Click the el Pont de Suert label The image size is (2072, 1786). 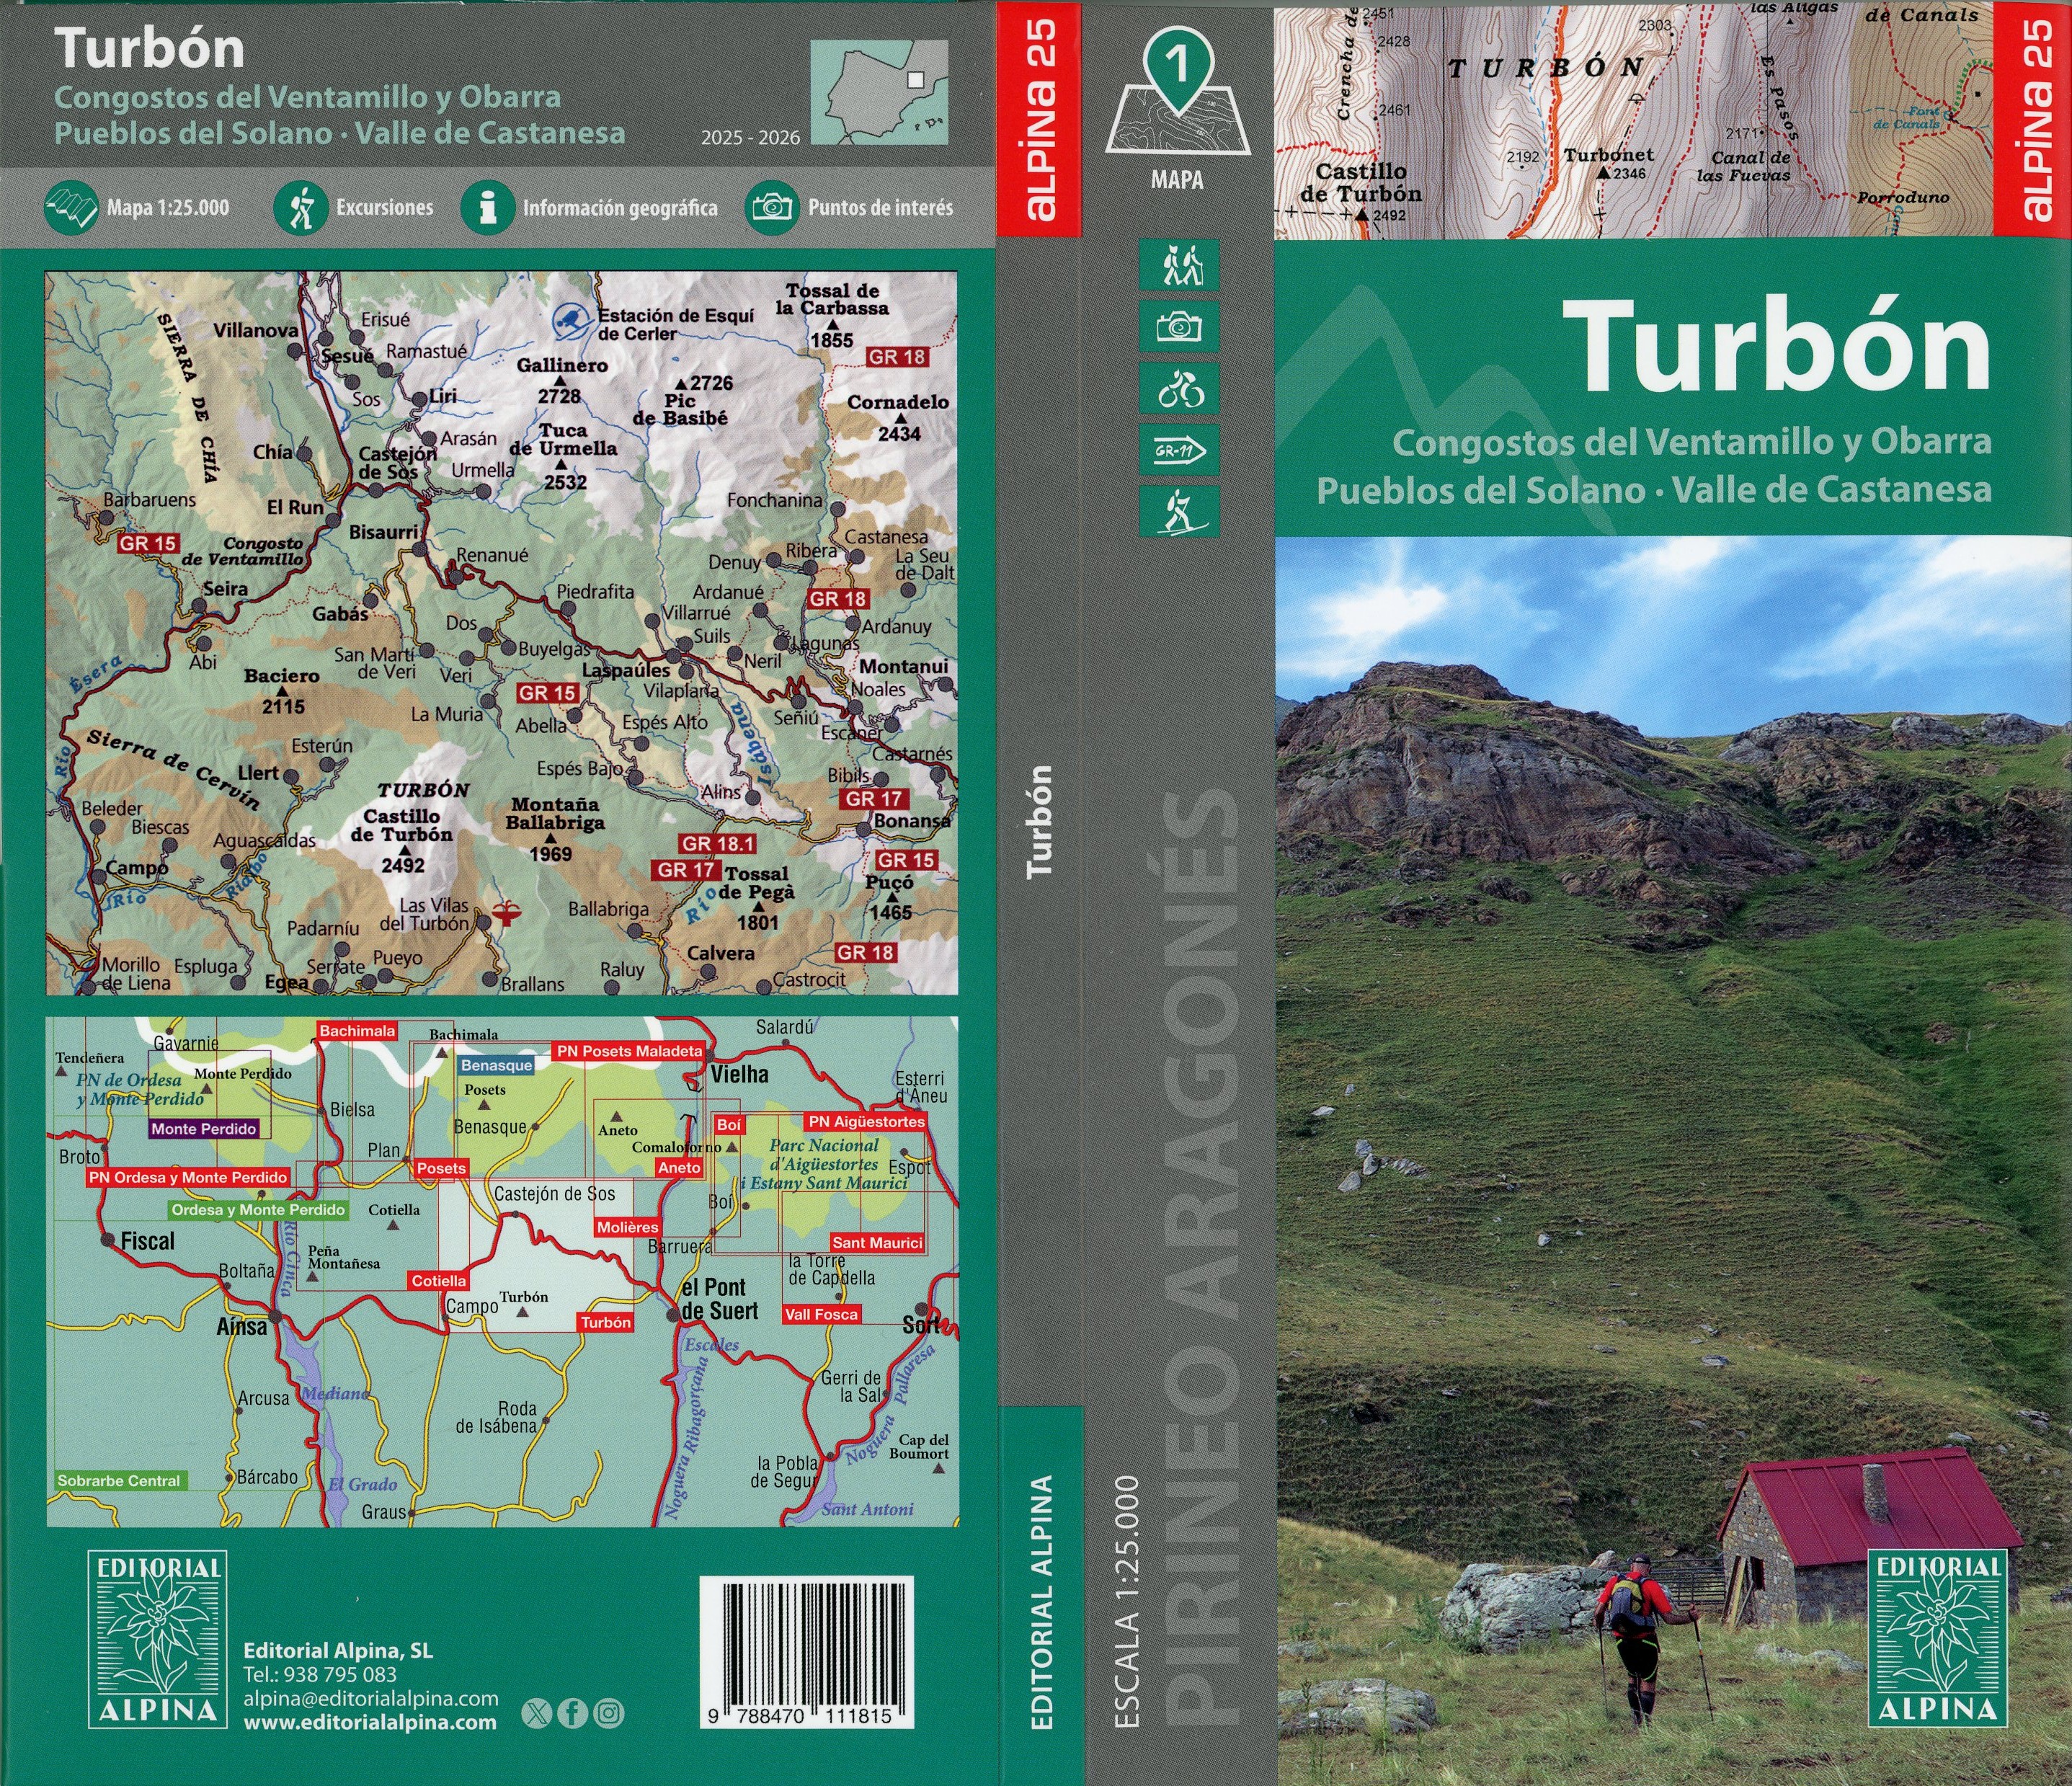pos(719,1298)
